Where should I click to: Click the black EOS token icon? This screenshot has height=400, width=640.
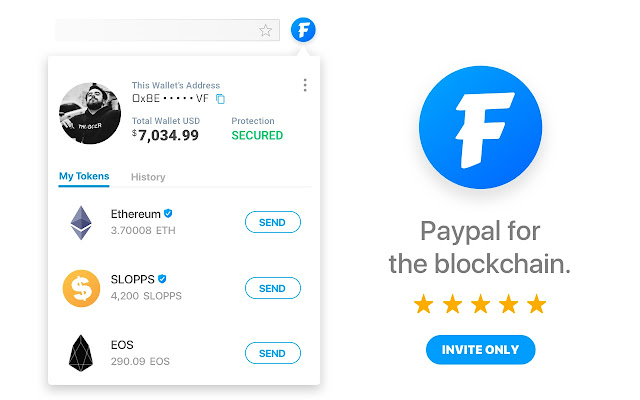click(81, 353)
